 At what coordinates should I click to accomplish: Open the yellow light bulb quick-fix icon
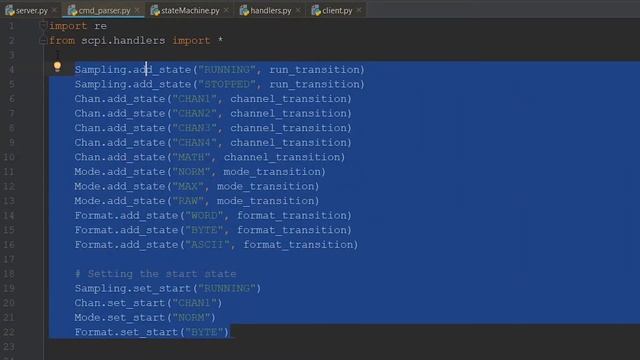[x=57, y=67]
